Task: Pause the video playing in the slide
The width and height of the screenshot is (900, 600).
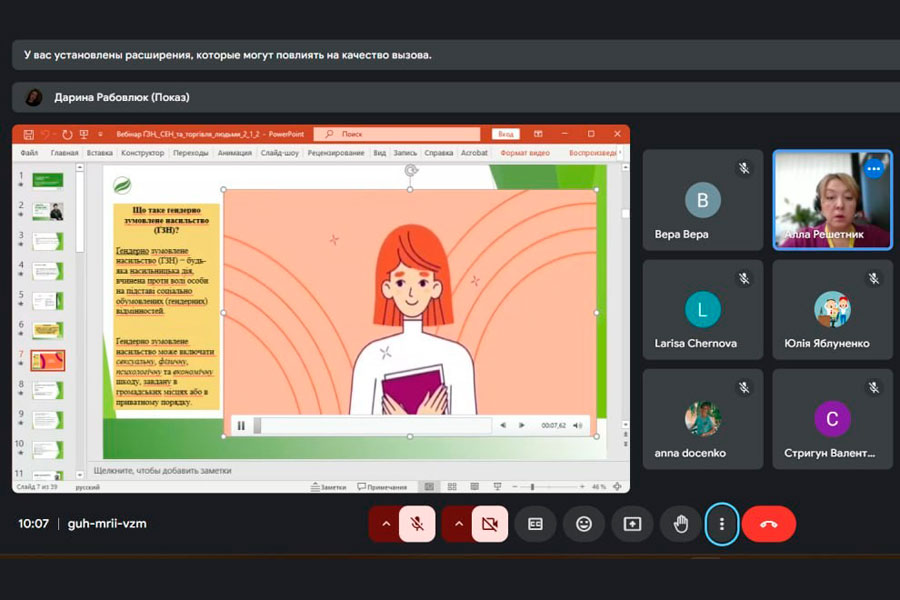Action: (x=241, y=426)
